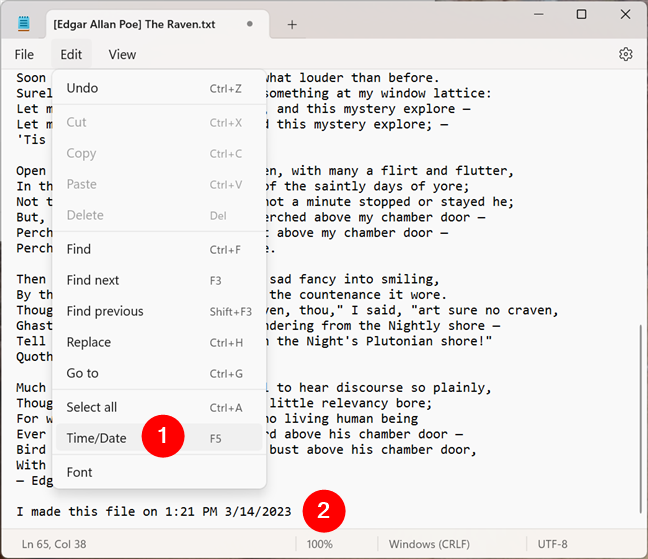Viewport: 648px width, 559px height.
Task: Click text 'little relevancy bore;'
Action: (x=351, y=403)
